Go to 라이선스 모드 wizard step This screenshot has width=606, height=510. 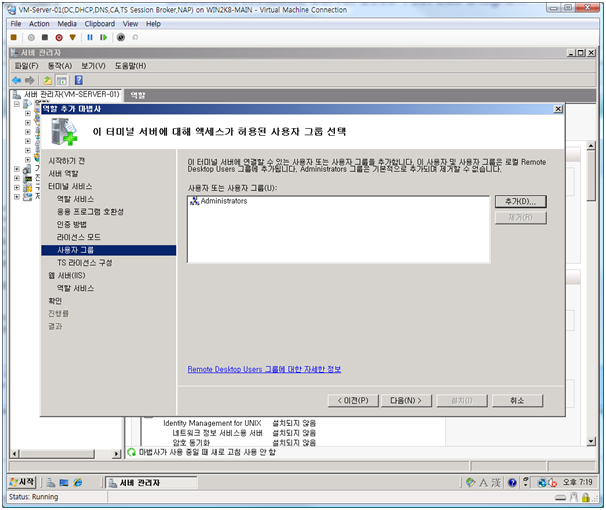[x=78, y=237]
